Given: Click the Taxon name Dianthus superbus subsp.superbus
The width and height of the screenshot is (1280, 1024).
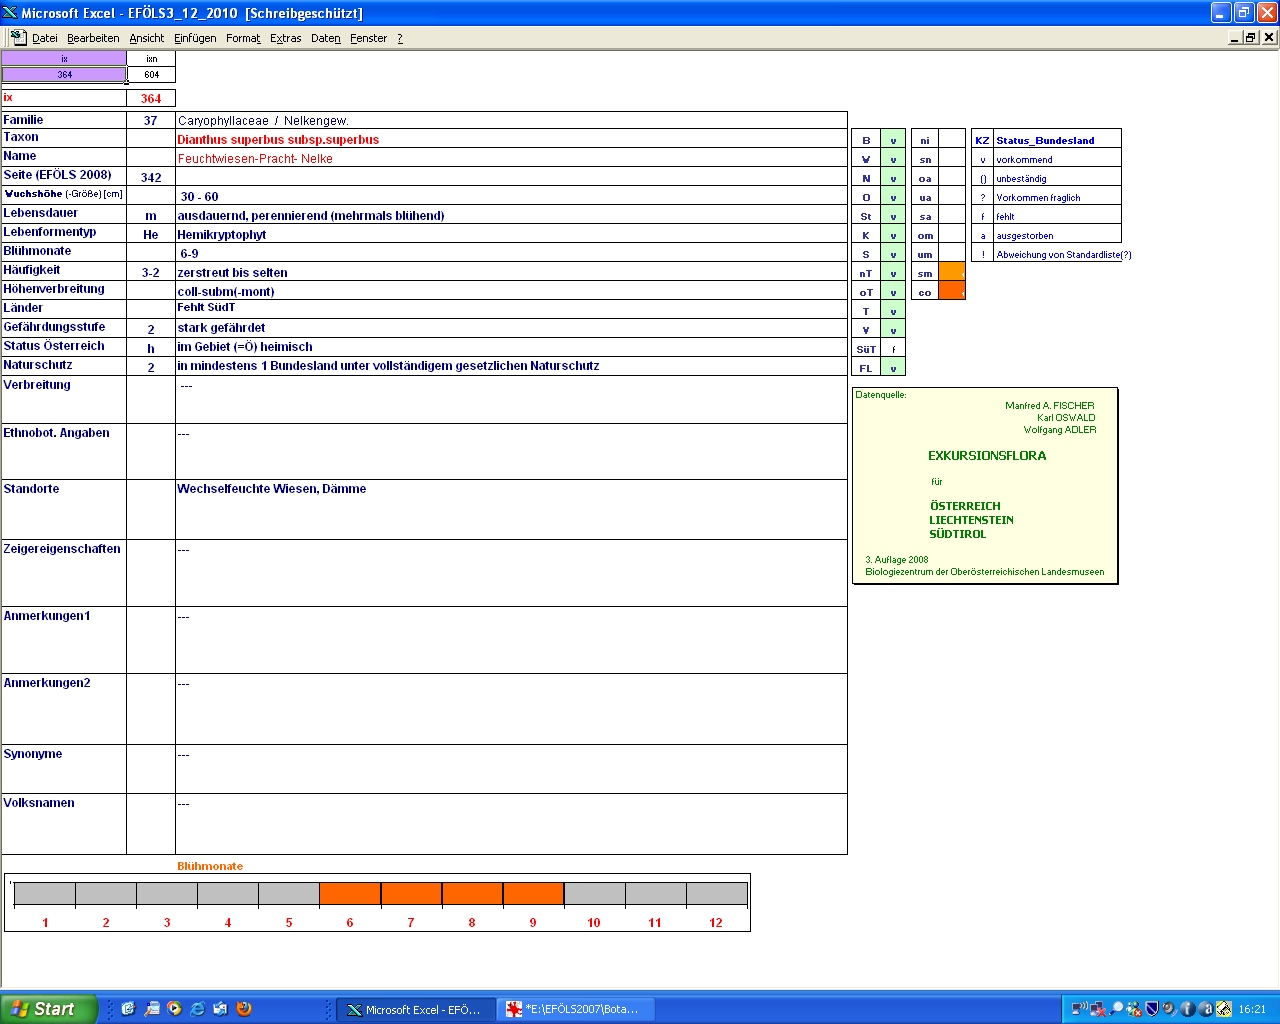Looking at the screenshot, I should [278, 140].
